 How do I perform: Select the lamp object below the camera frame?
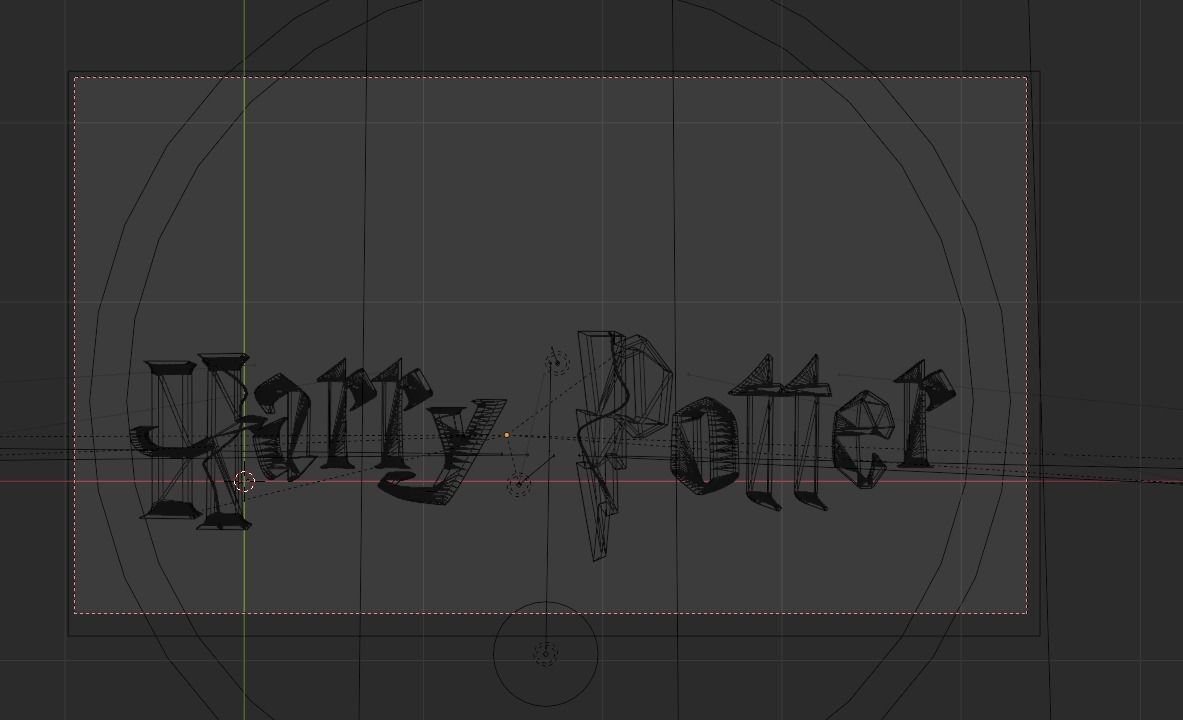coord(546,652)
